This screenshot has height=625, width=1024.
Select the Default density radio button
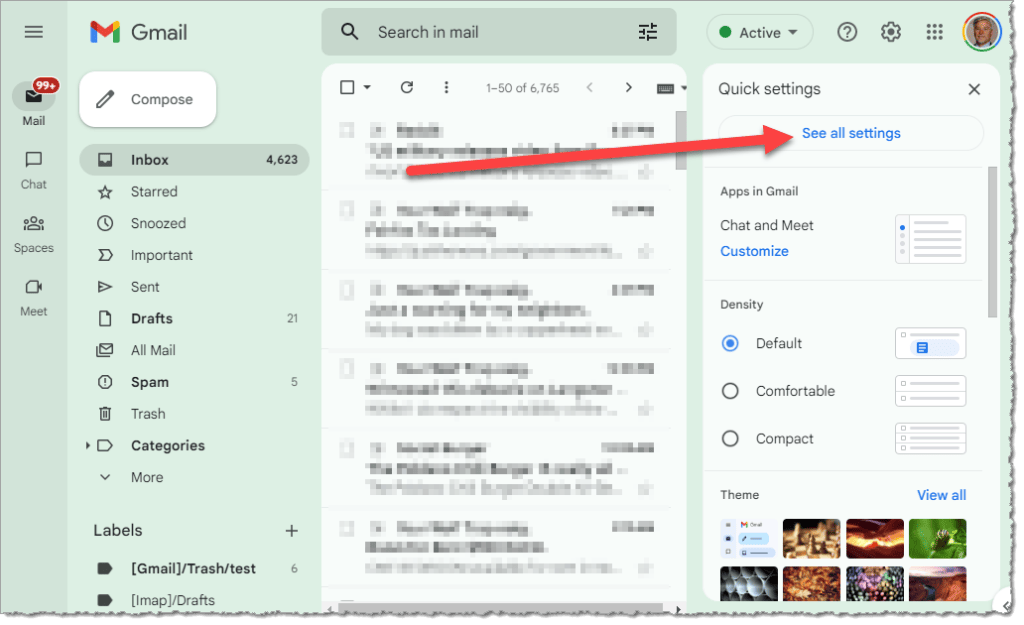[x=730, y=343]
